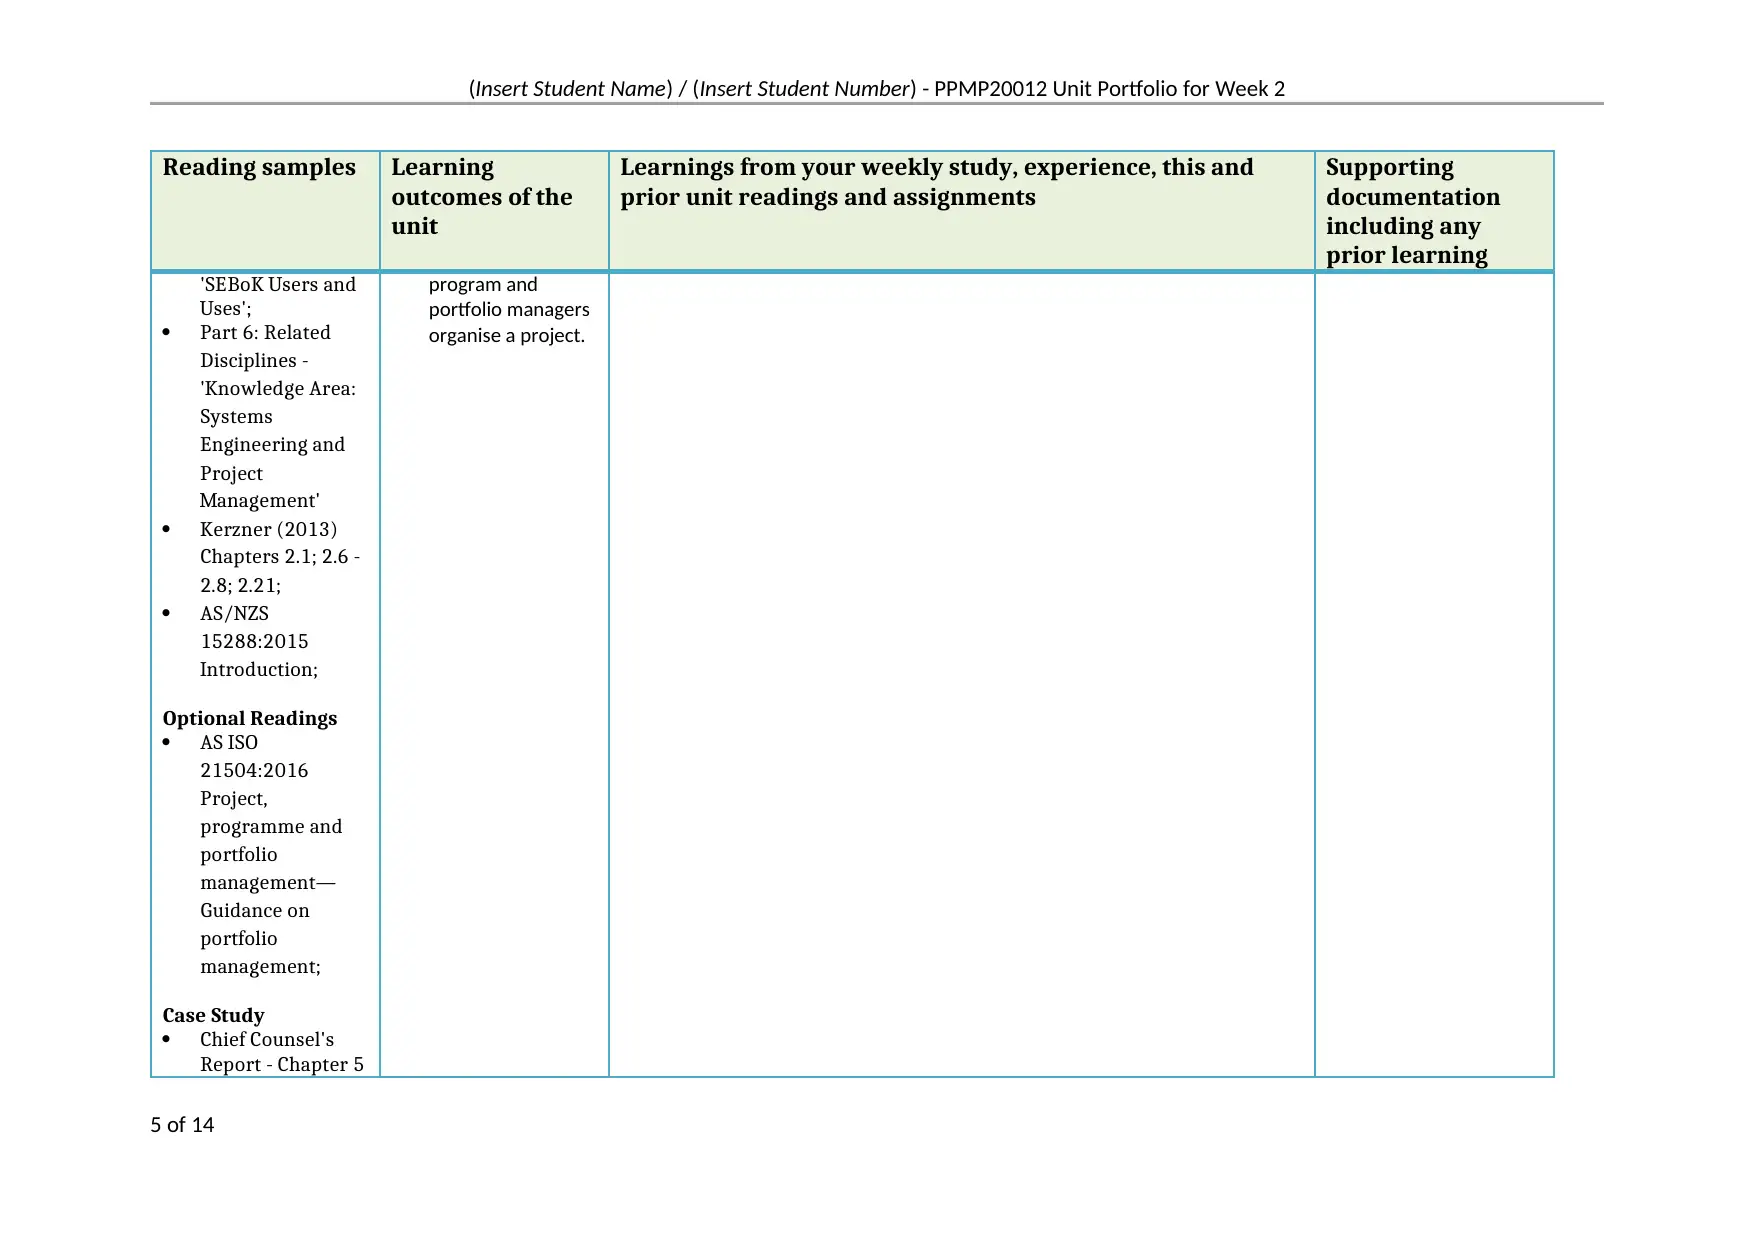Click 'Knowledge Area: Systems' text line
The height and width of the screenshot is (1241, 1754).
point(277,402)
